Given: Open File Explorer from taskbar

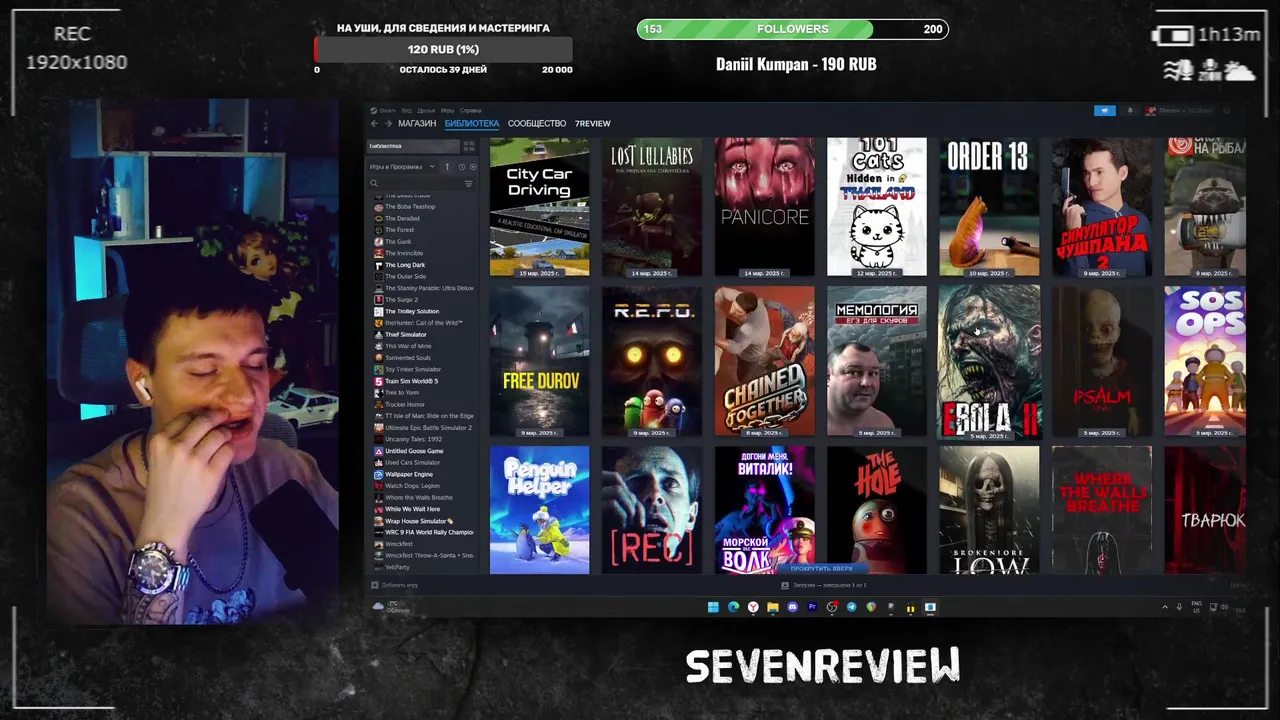Looking at the screenshot, I should (773, 607).
